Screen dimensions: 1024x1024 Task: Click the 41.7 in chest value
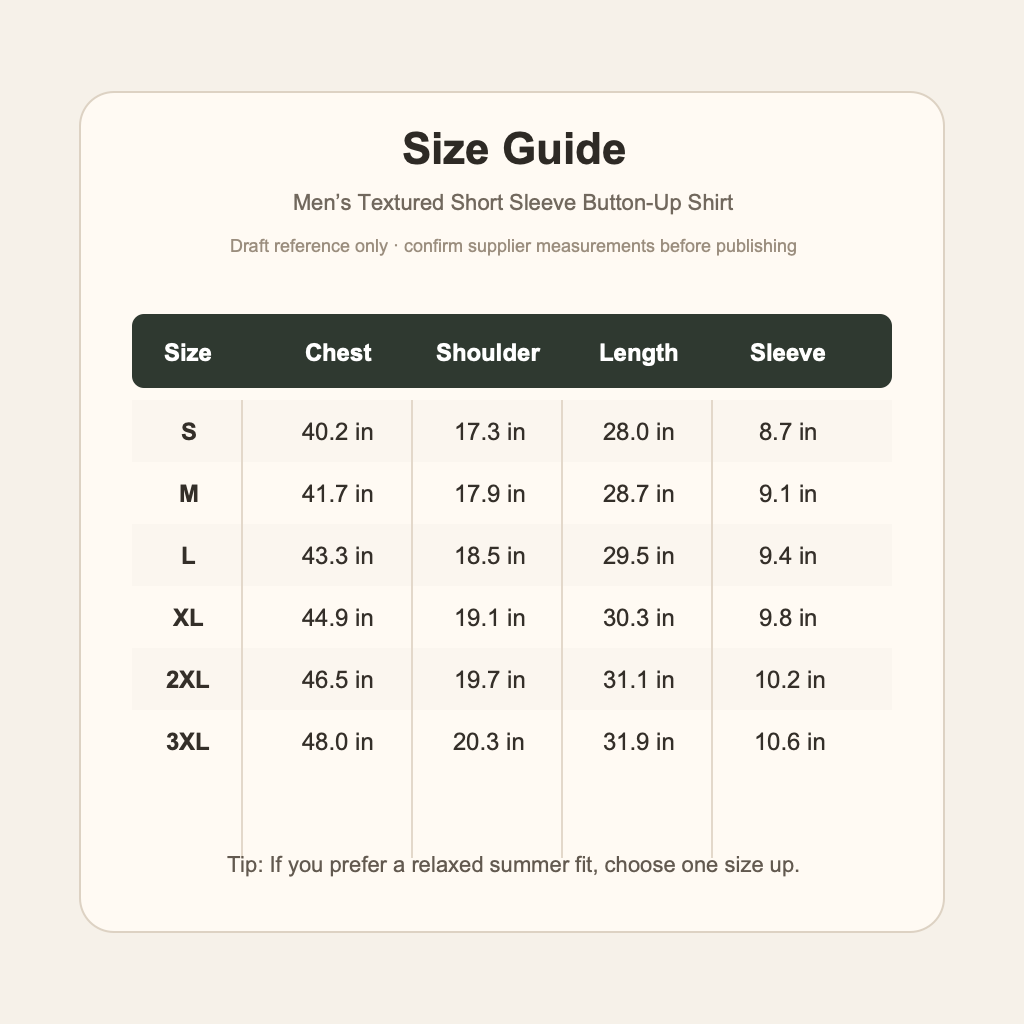coord(337,494)
